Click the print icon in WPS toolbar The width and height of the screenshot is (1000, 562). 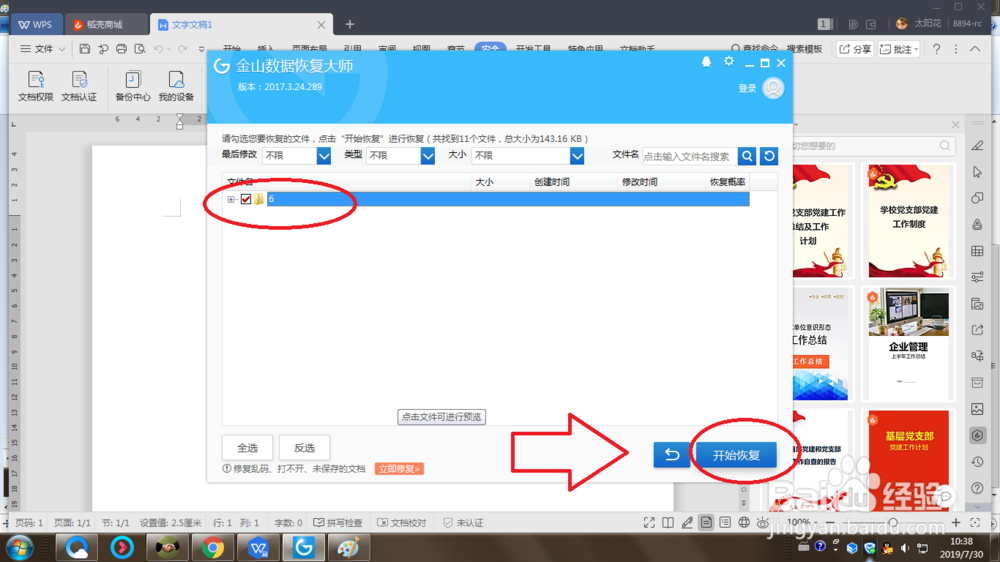(121, 49)
